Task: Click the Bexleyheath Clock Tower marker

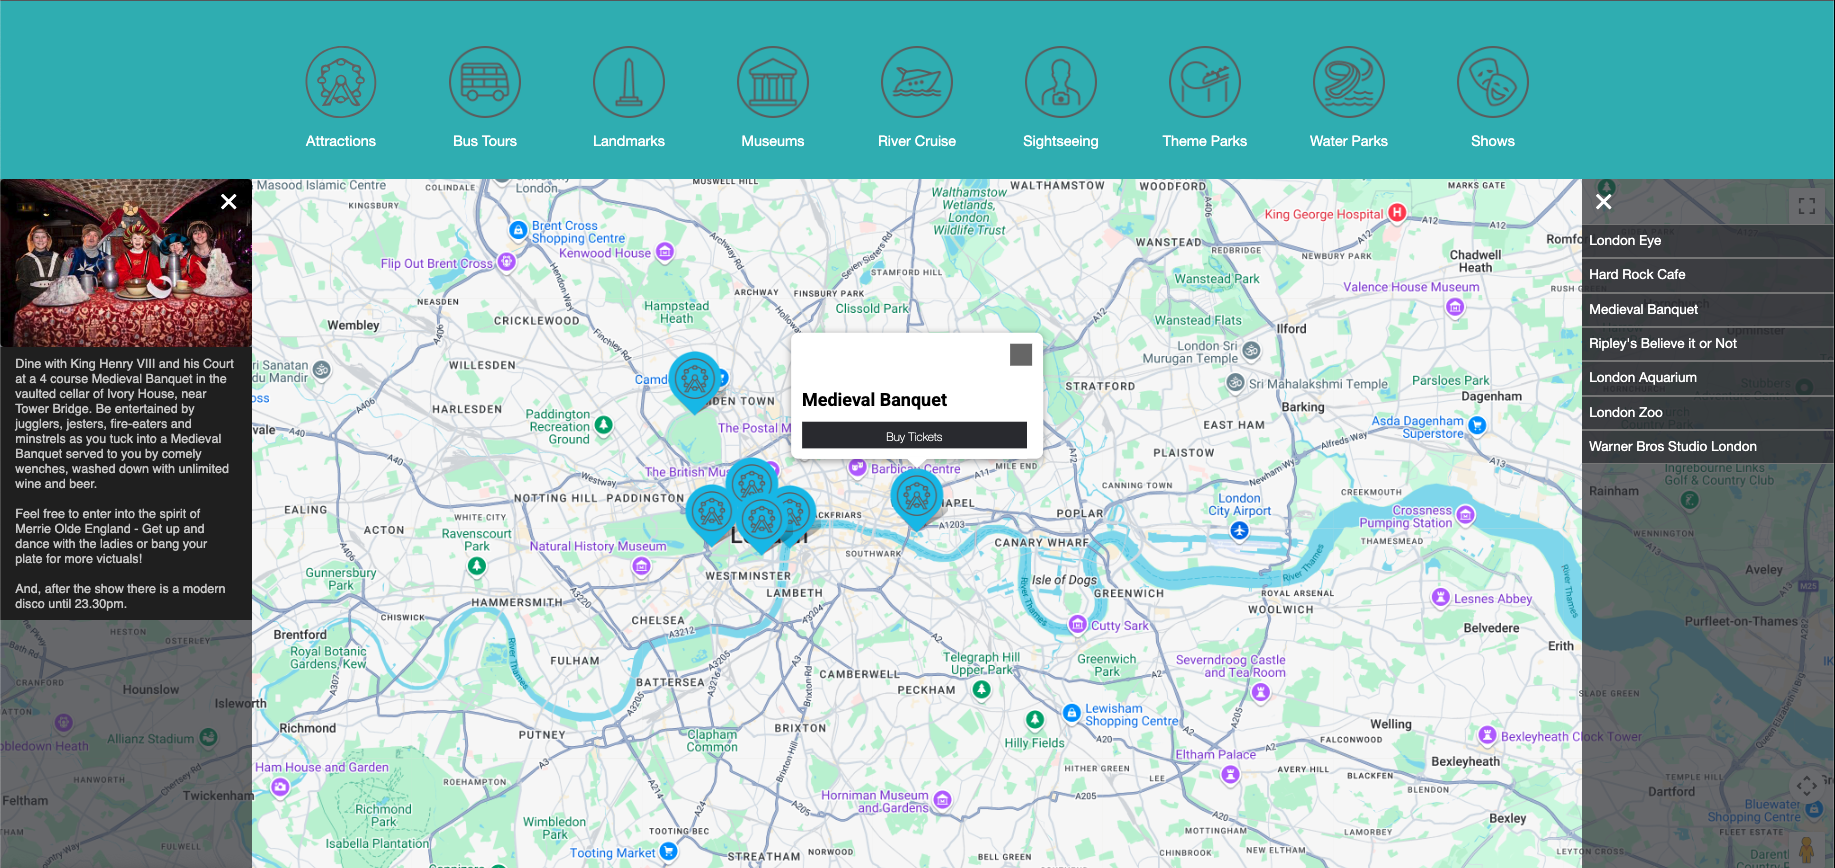Action: pyautogui.click(x=1487, y=735)
